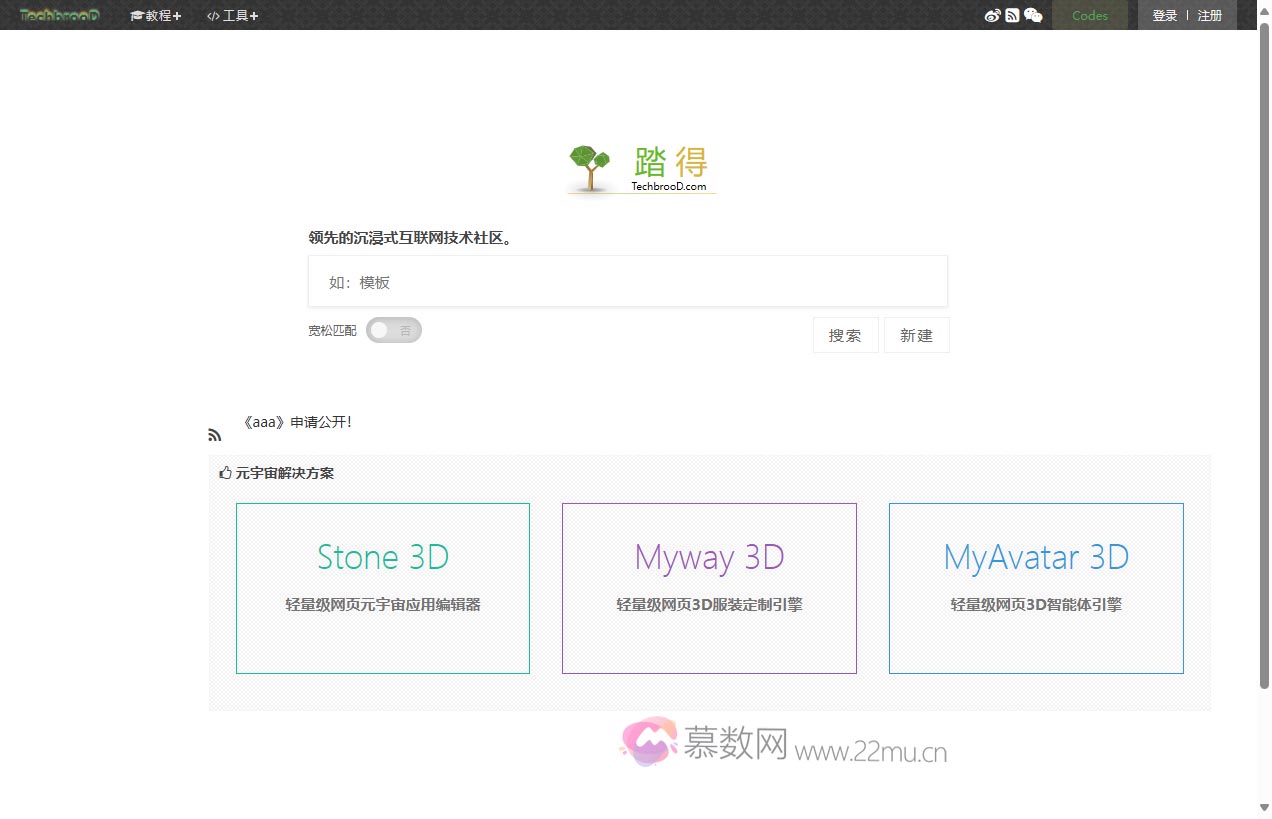Click the thumbs-up icon by 元宇宙解决方案

[225, 473]
